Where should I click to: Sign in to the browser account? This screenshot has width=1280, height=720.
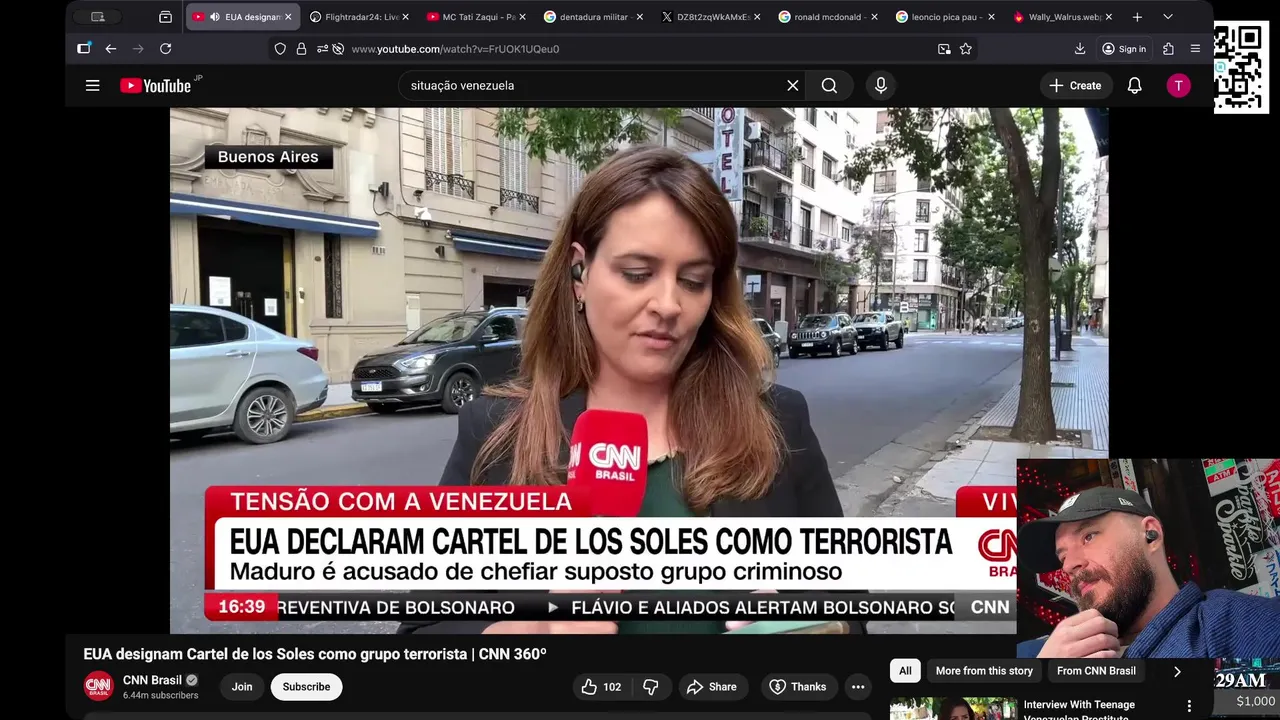(1123, 49)
